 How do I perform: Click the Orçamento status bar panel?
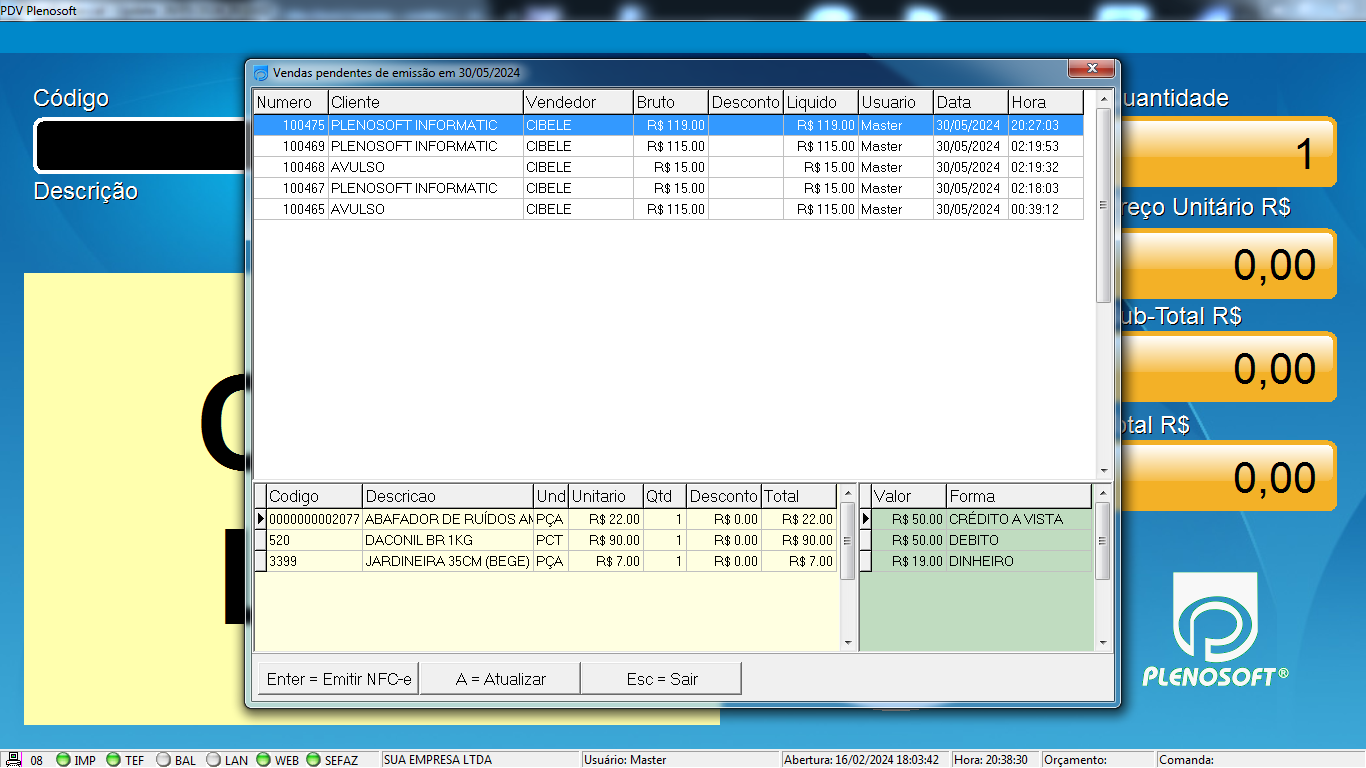(1098, 760)
